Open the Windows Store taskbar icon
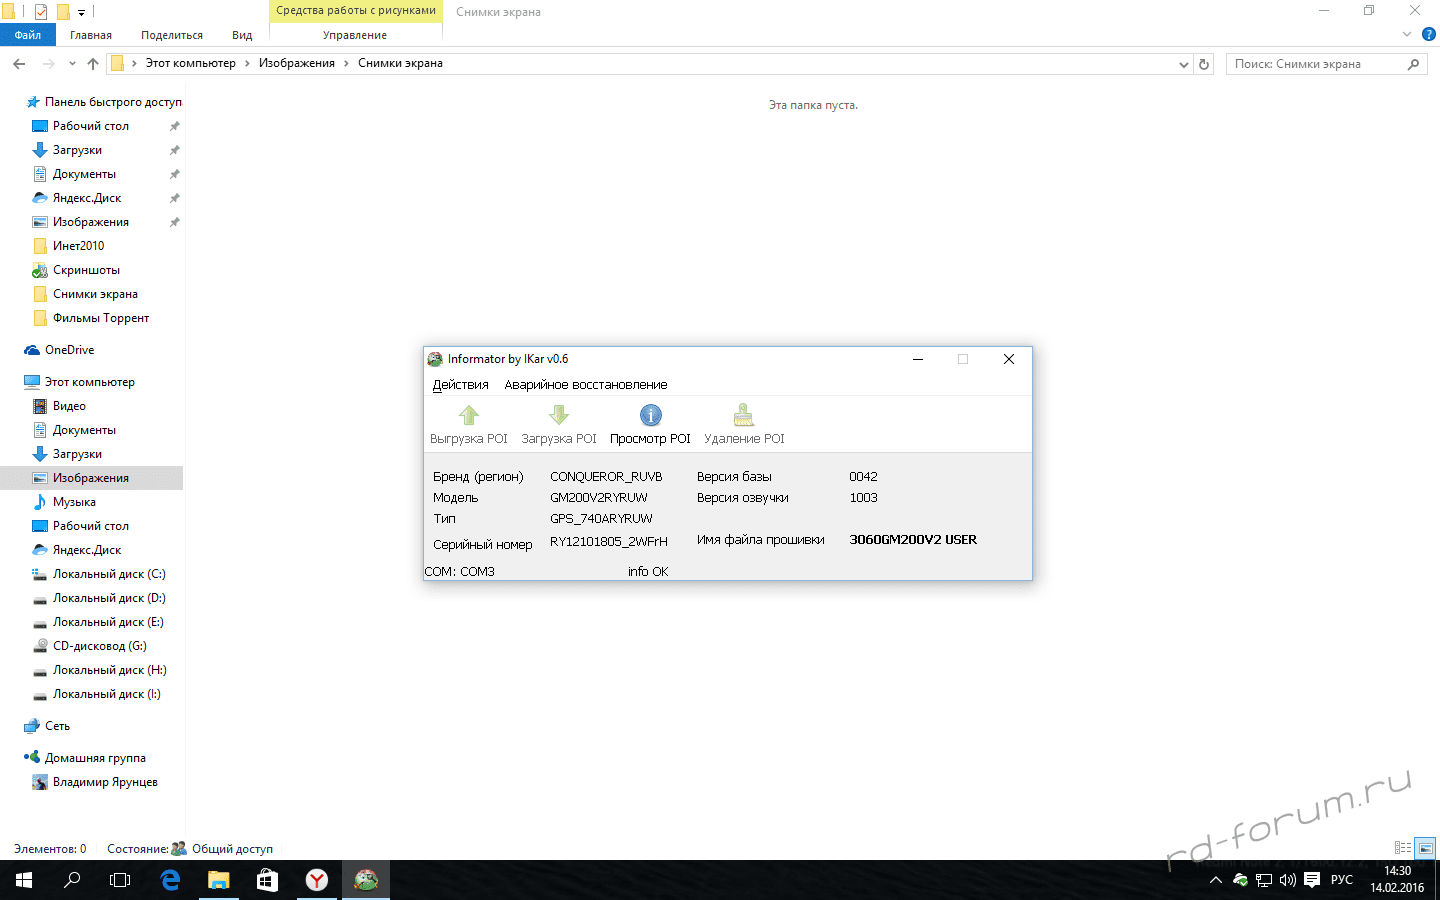 [267, 880]
